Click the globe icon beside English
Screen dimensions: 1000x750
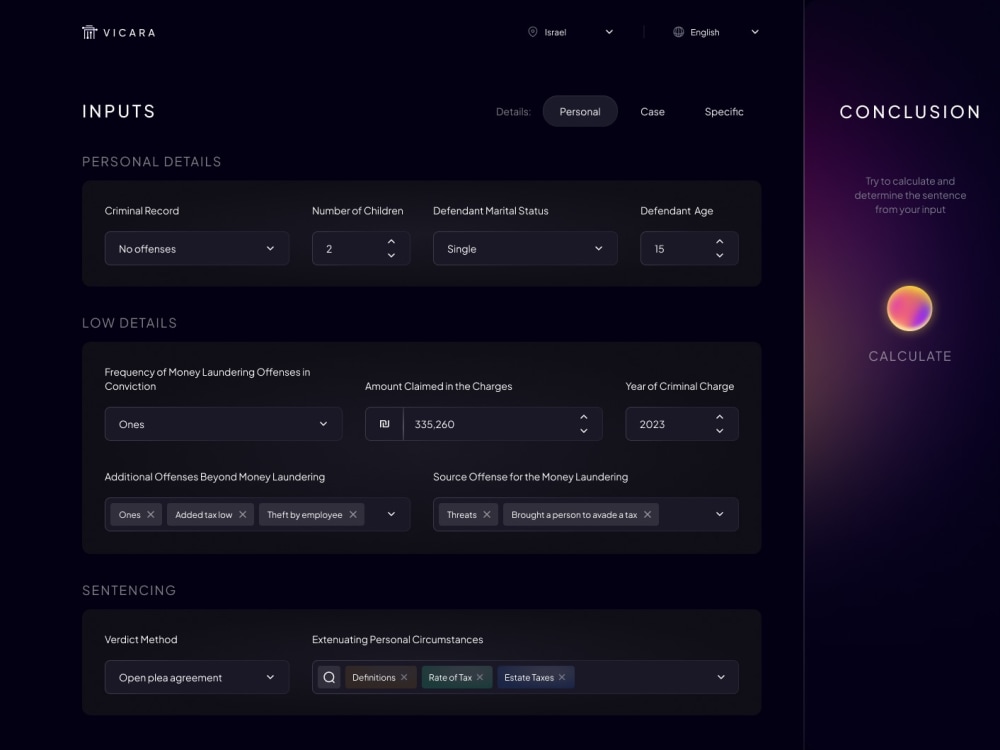pyautogui.click(x=678, y=31)
